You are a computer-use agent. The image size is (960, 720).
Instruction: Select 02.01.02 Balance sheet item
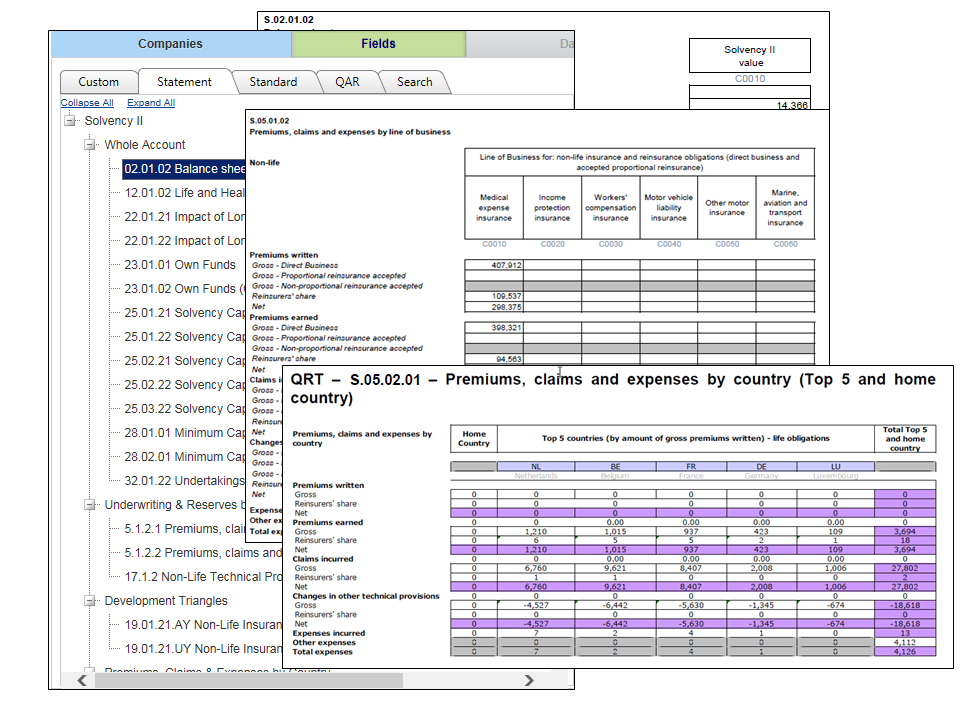(184, 169)
